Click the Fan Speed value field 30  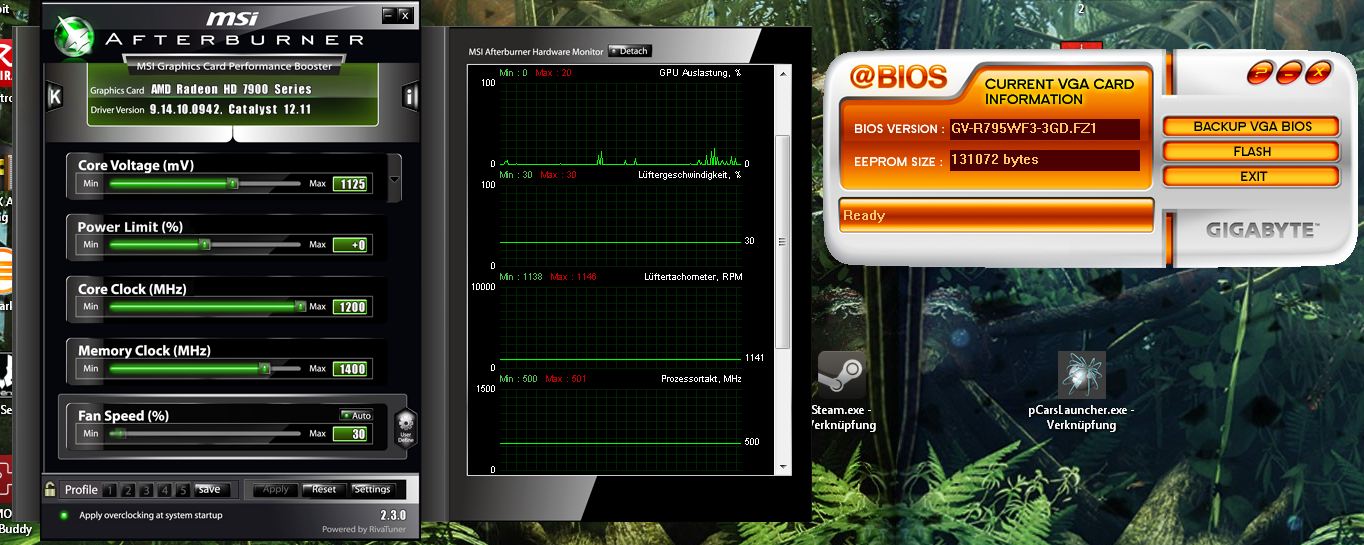(x=351, y=434)
